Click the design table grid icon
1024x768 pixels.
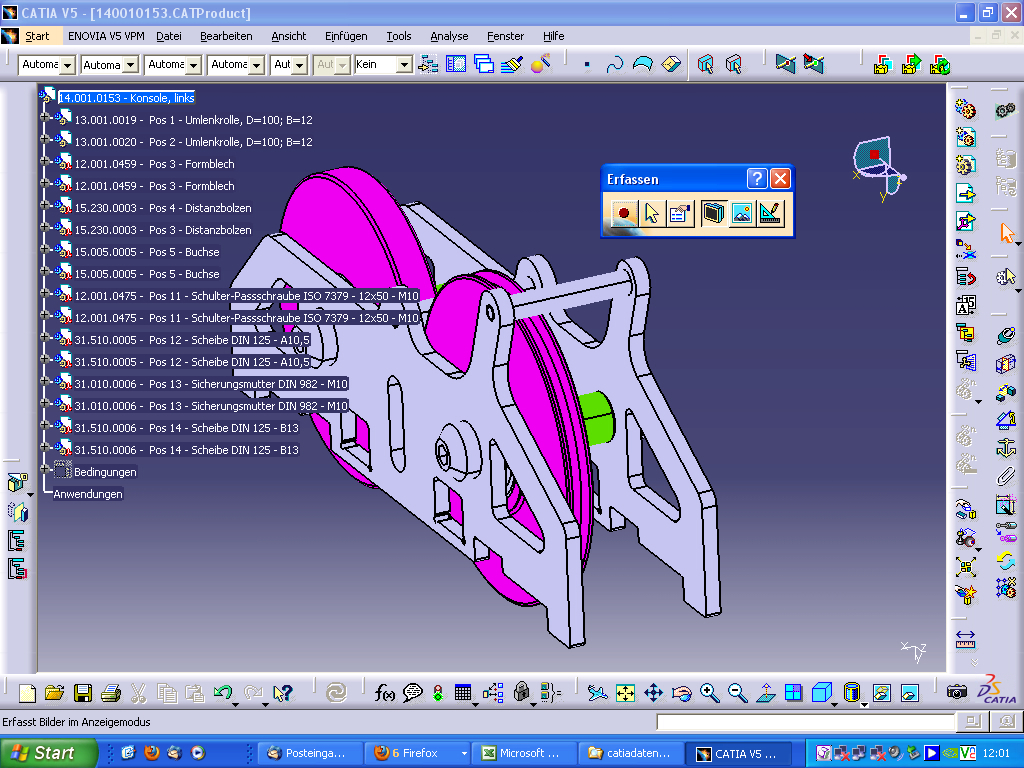462,693
